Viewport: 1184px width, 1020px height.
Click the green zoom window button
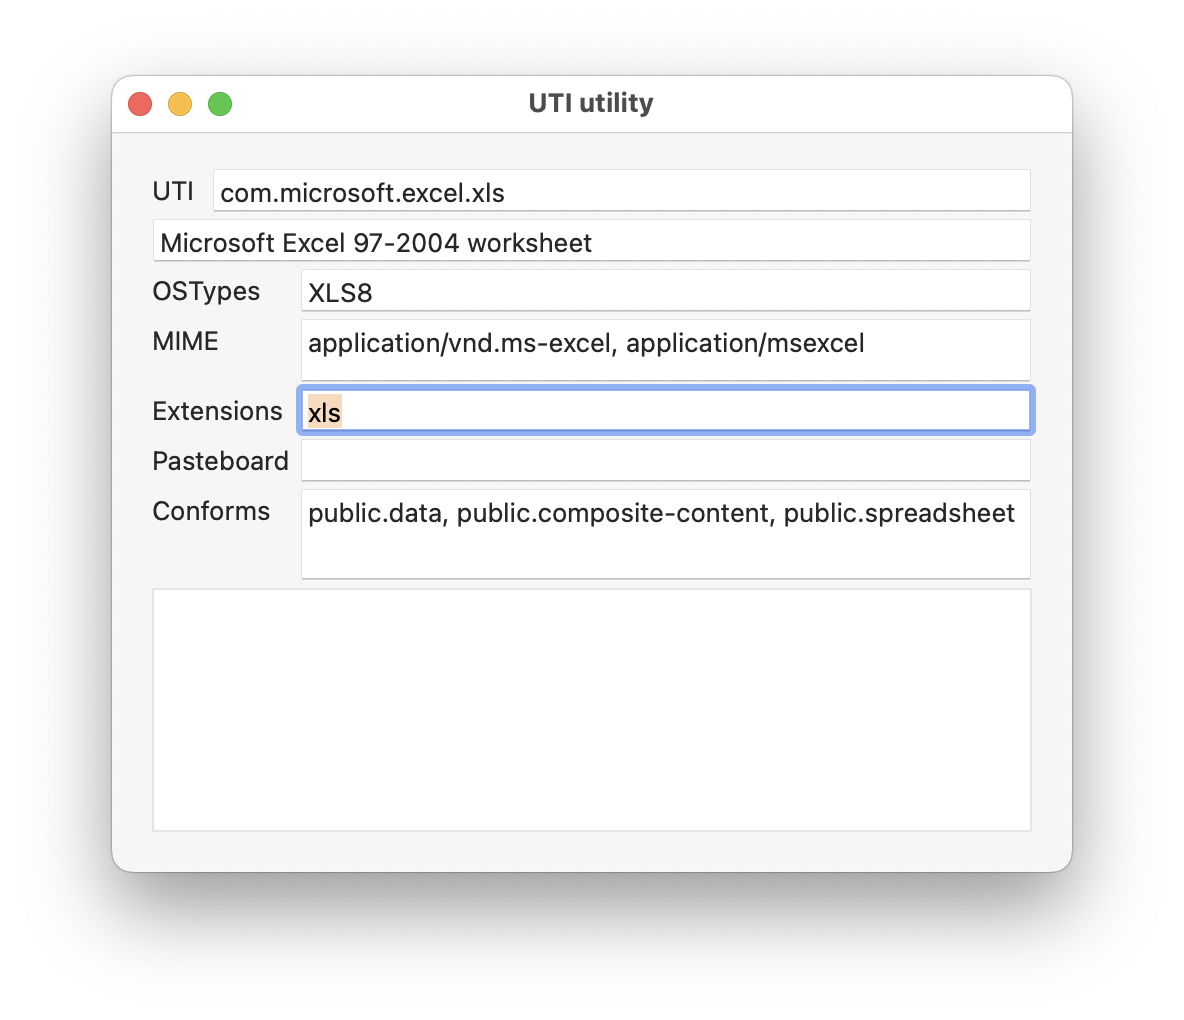(219, 103)
